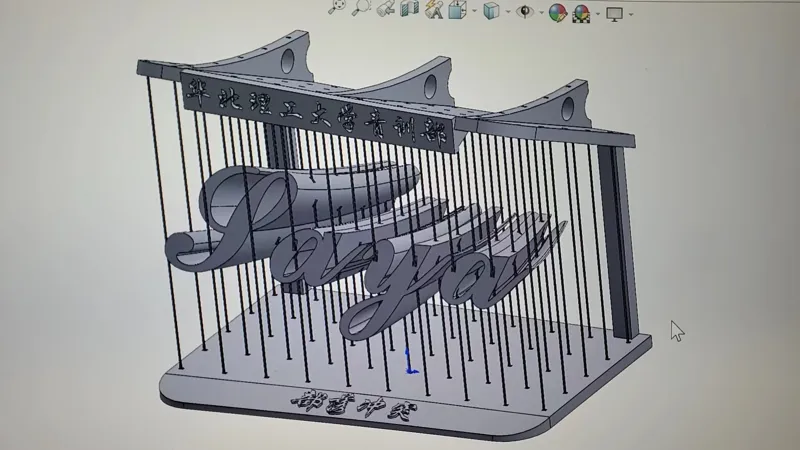
Task: Select the Zoom to Area magnifier tool
Action: [x=361, y=7]
